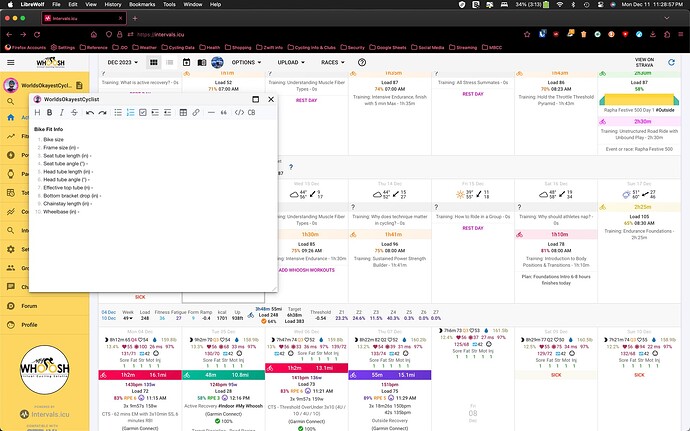Click the 48m 10.8mi green activity bar
The width and height of the screenshot is (690, 431).
[x=223, y=375]
